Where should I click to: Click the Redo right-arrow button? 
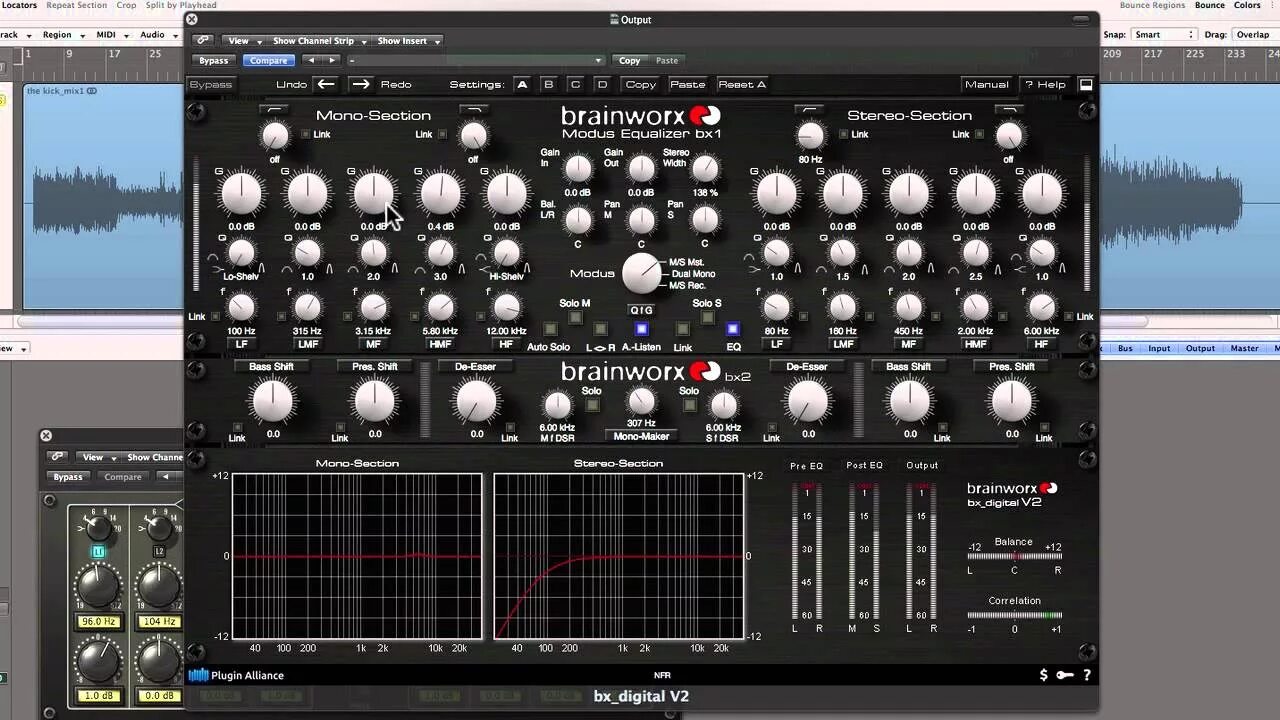[x=361, y=84]
